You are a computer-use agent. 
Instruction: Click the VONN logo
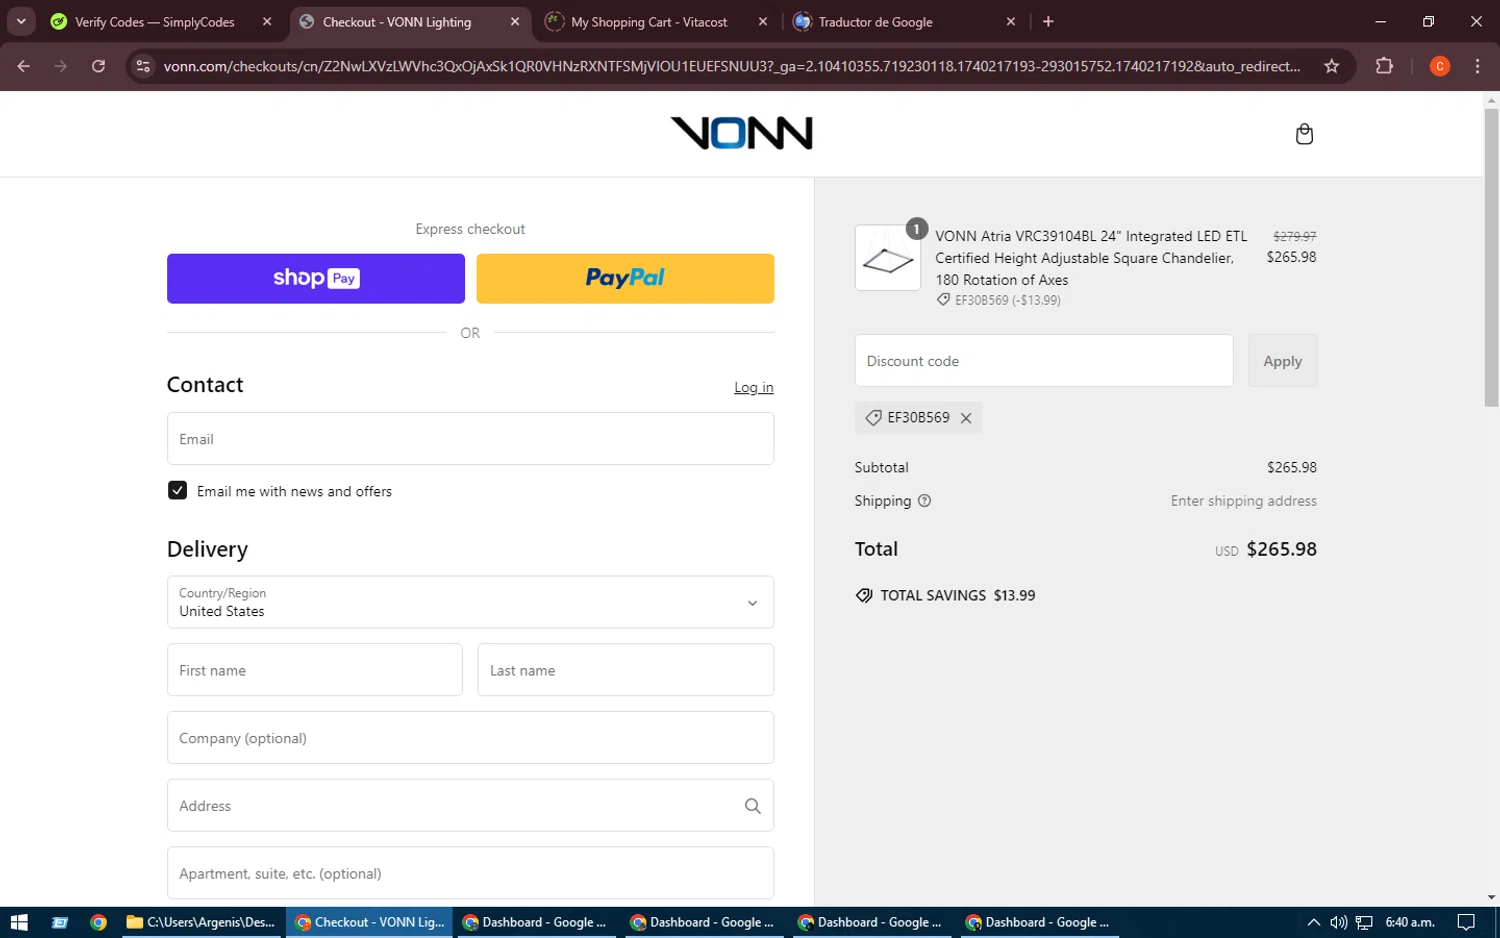[x=741, y=133]
